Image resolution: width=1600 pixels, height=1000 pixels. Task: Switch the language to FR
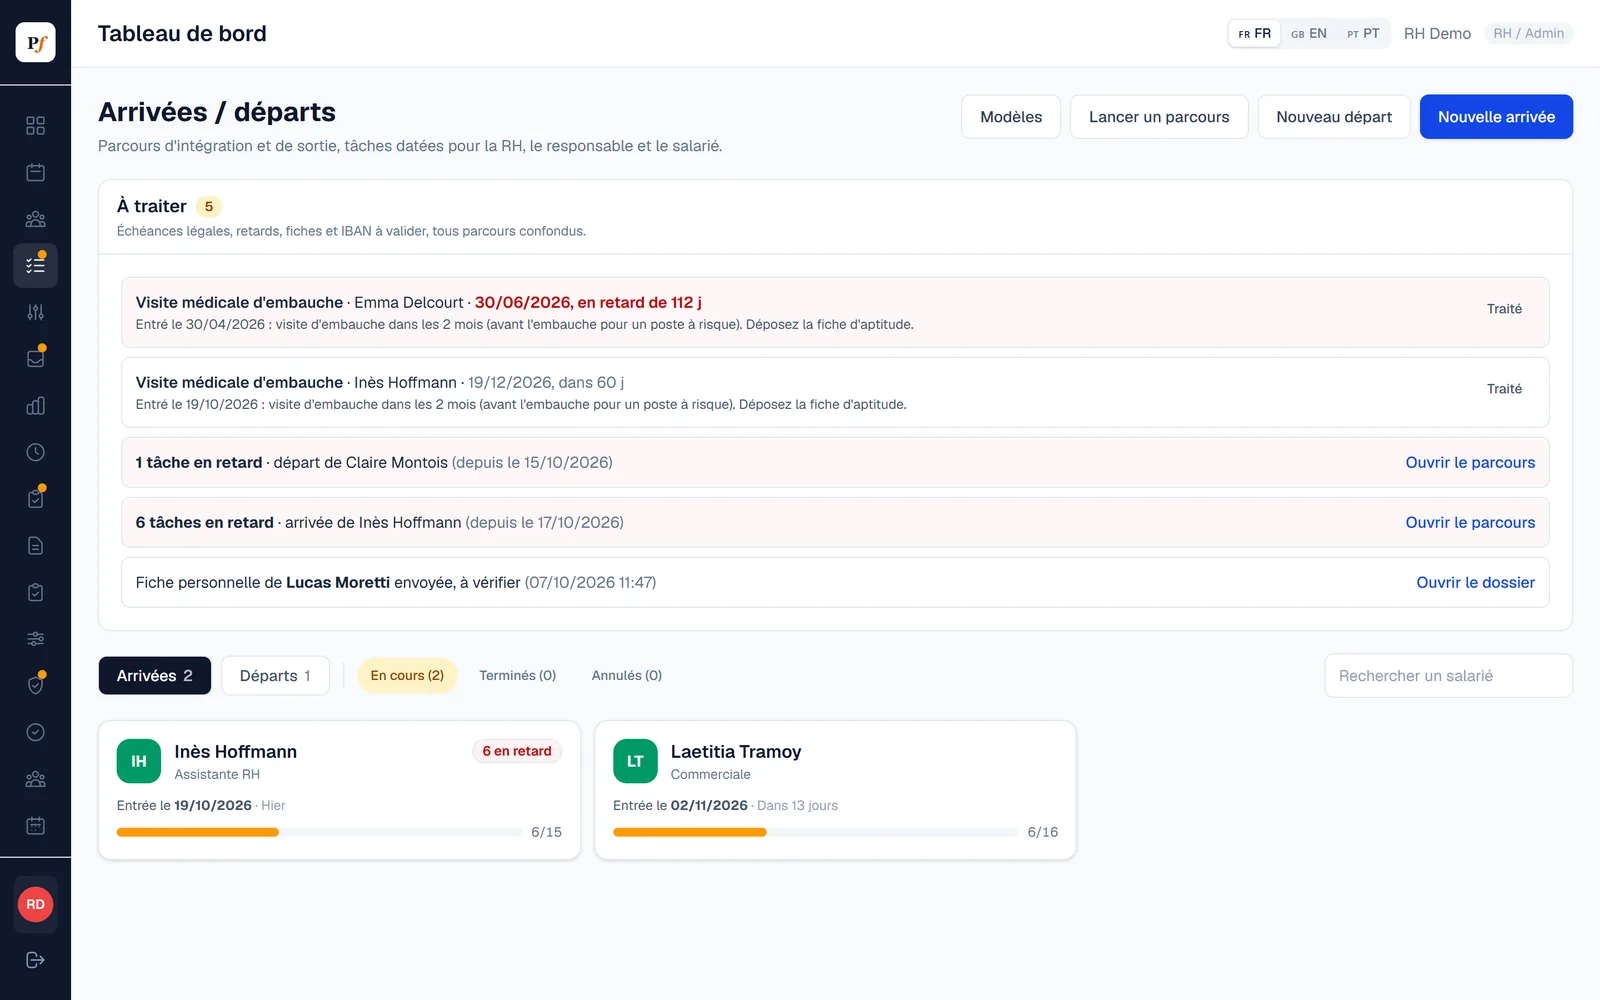[x=1254, y=33]
